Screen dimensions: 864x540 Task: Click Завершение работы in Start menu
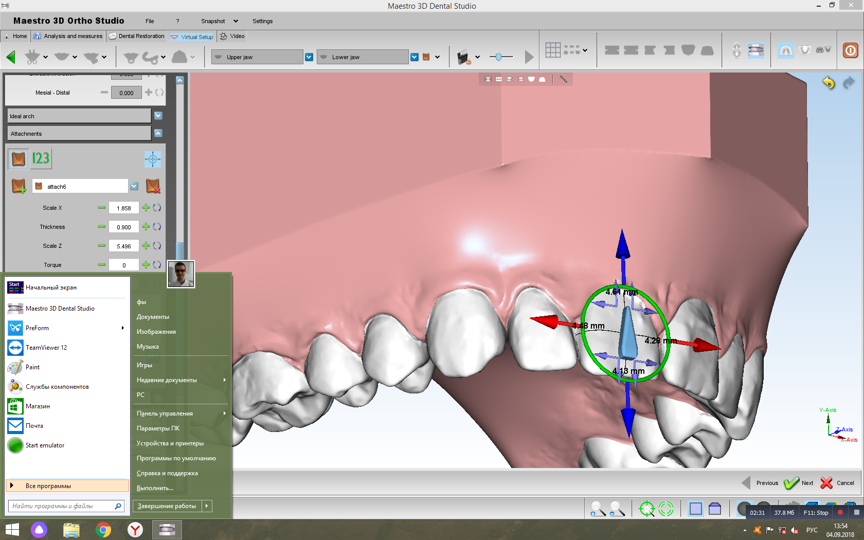[167, 506]
